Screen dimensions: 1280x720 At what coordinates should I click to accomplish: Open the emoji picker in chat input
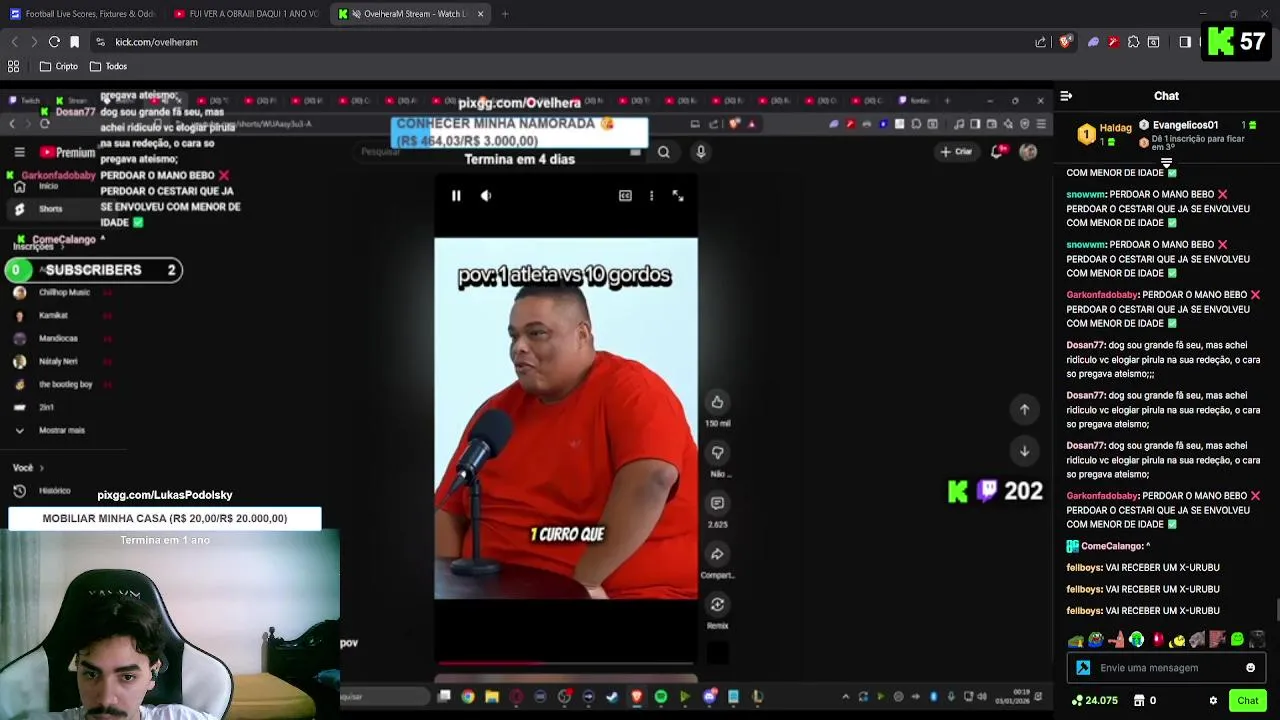click(x=1250, y=668)
